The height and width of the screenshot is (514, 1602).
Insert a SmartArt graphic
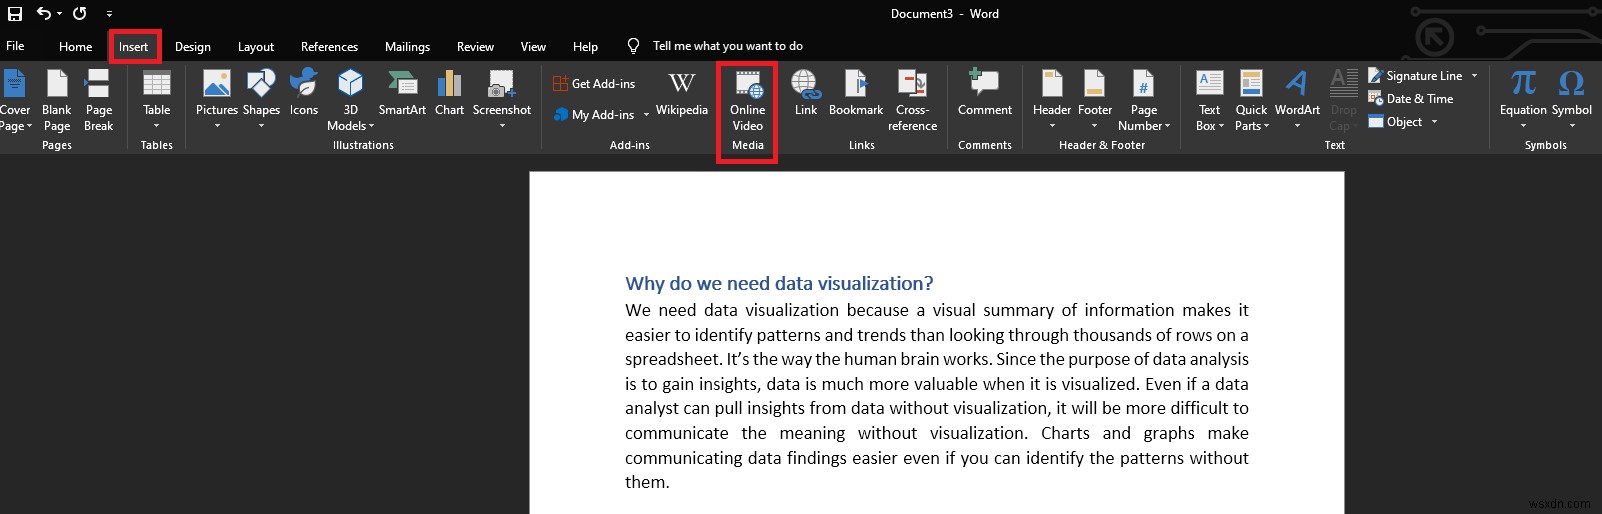402,93
